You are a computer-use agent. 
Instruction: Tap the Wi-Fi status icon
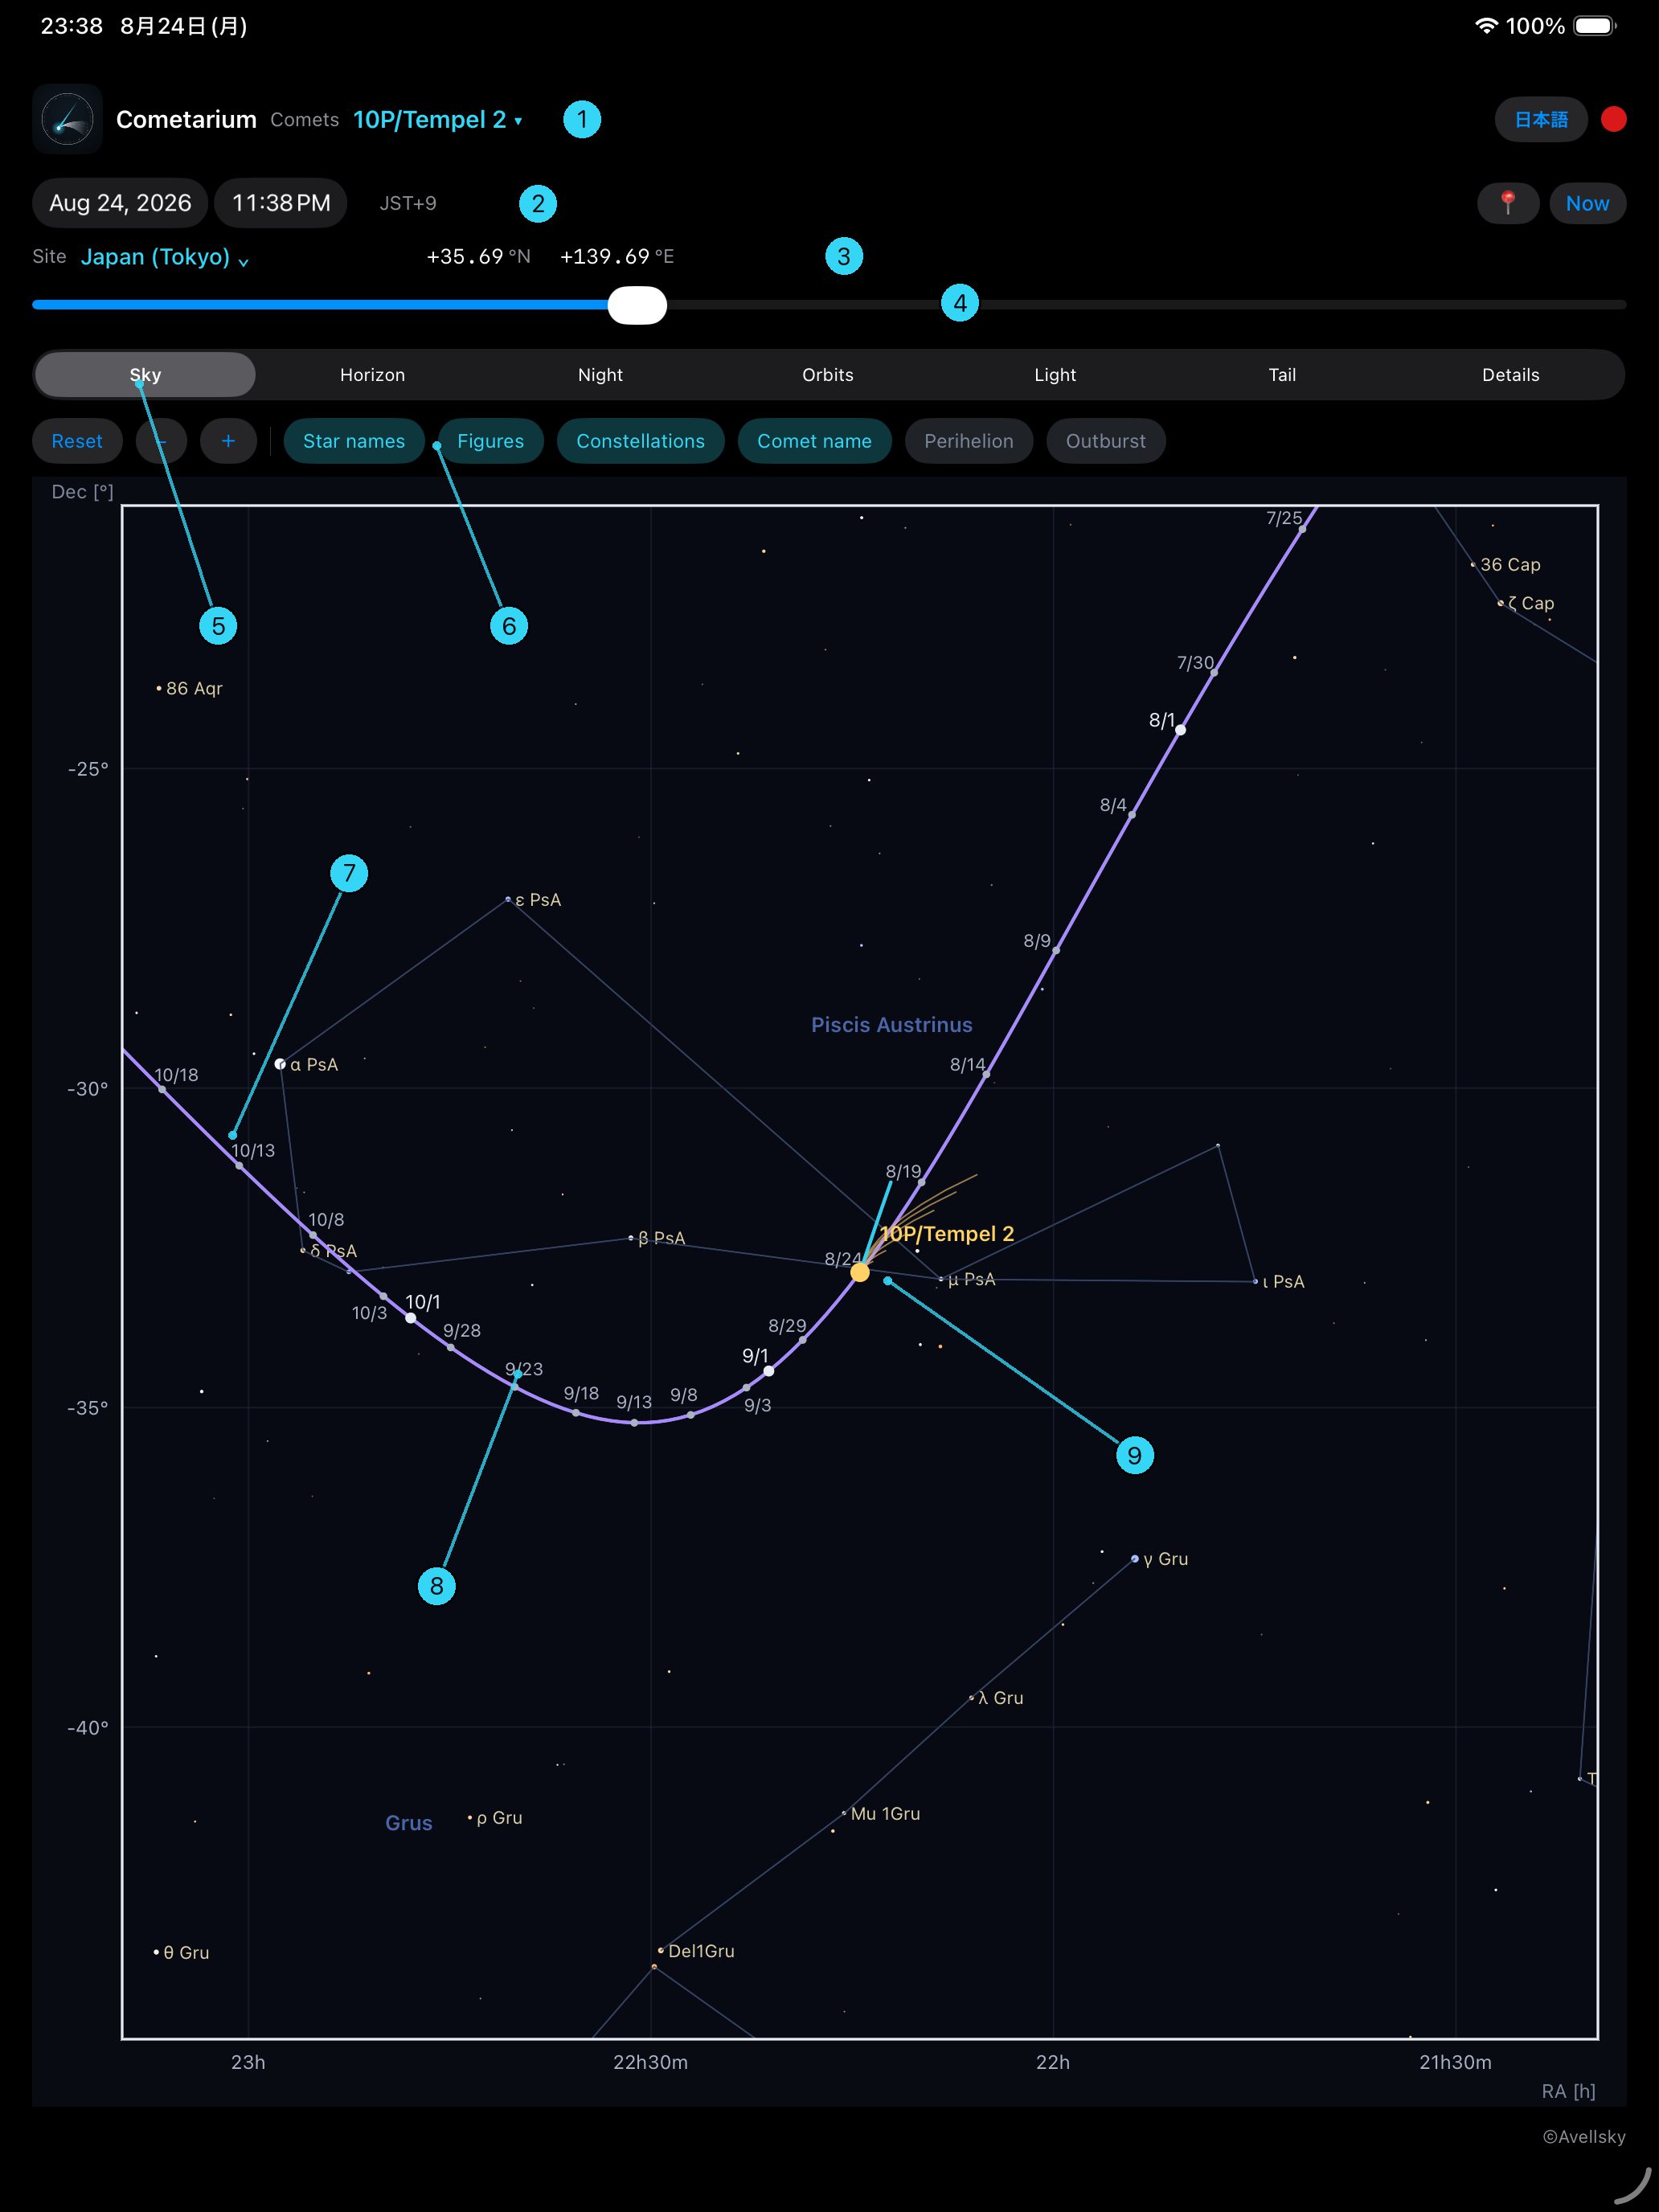pos(1486,26)
